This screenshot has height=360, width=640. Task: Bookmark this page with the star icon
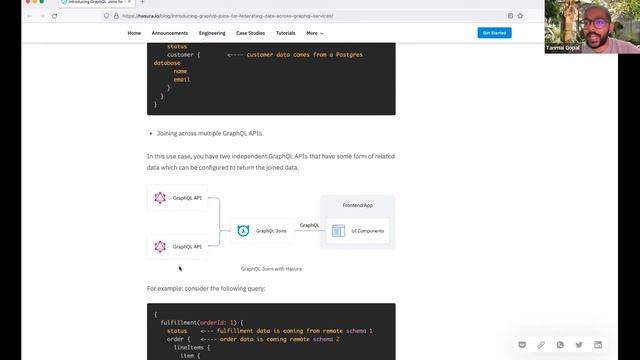pos(520,16)
